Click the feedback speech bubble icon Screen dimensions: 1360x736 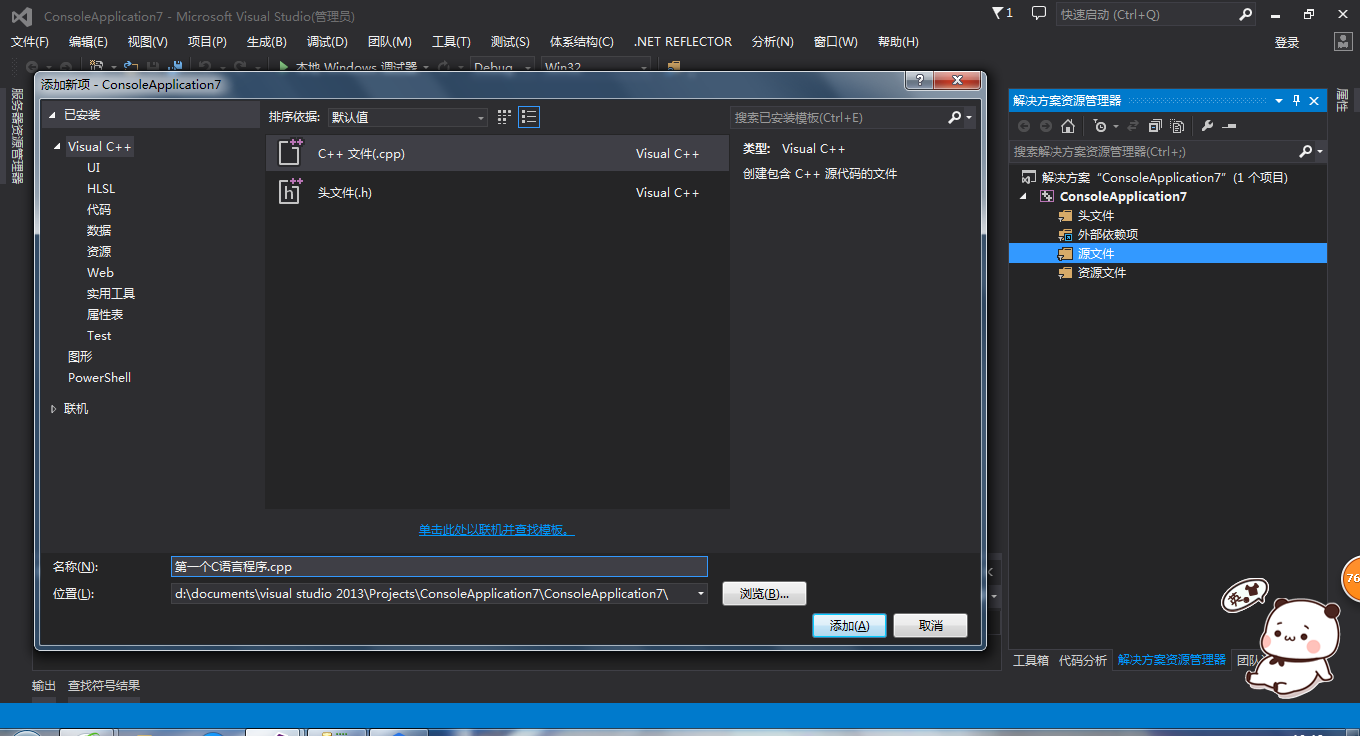click(x=1039, y=14)
